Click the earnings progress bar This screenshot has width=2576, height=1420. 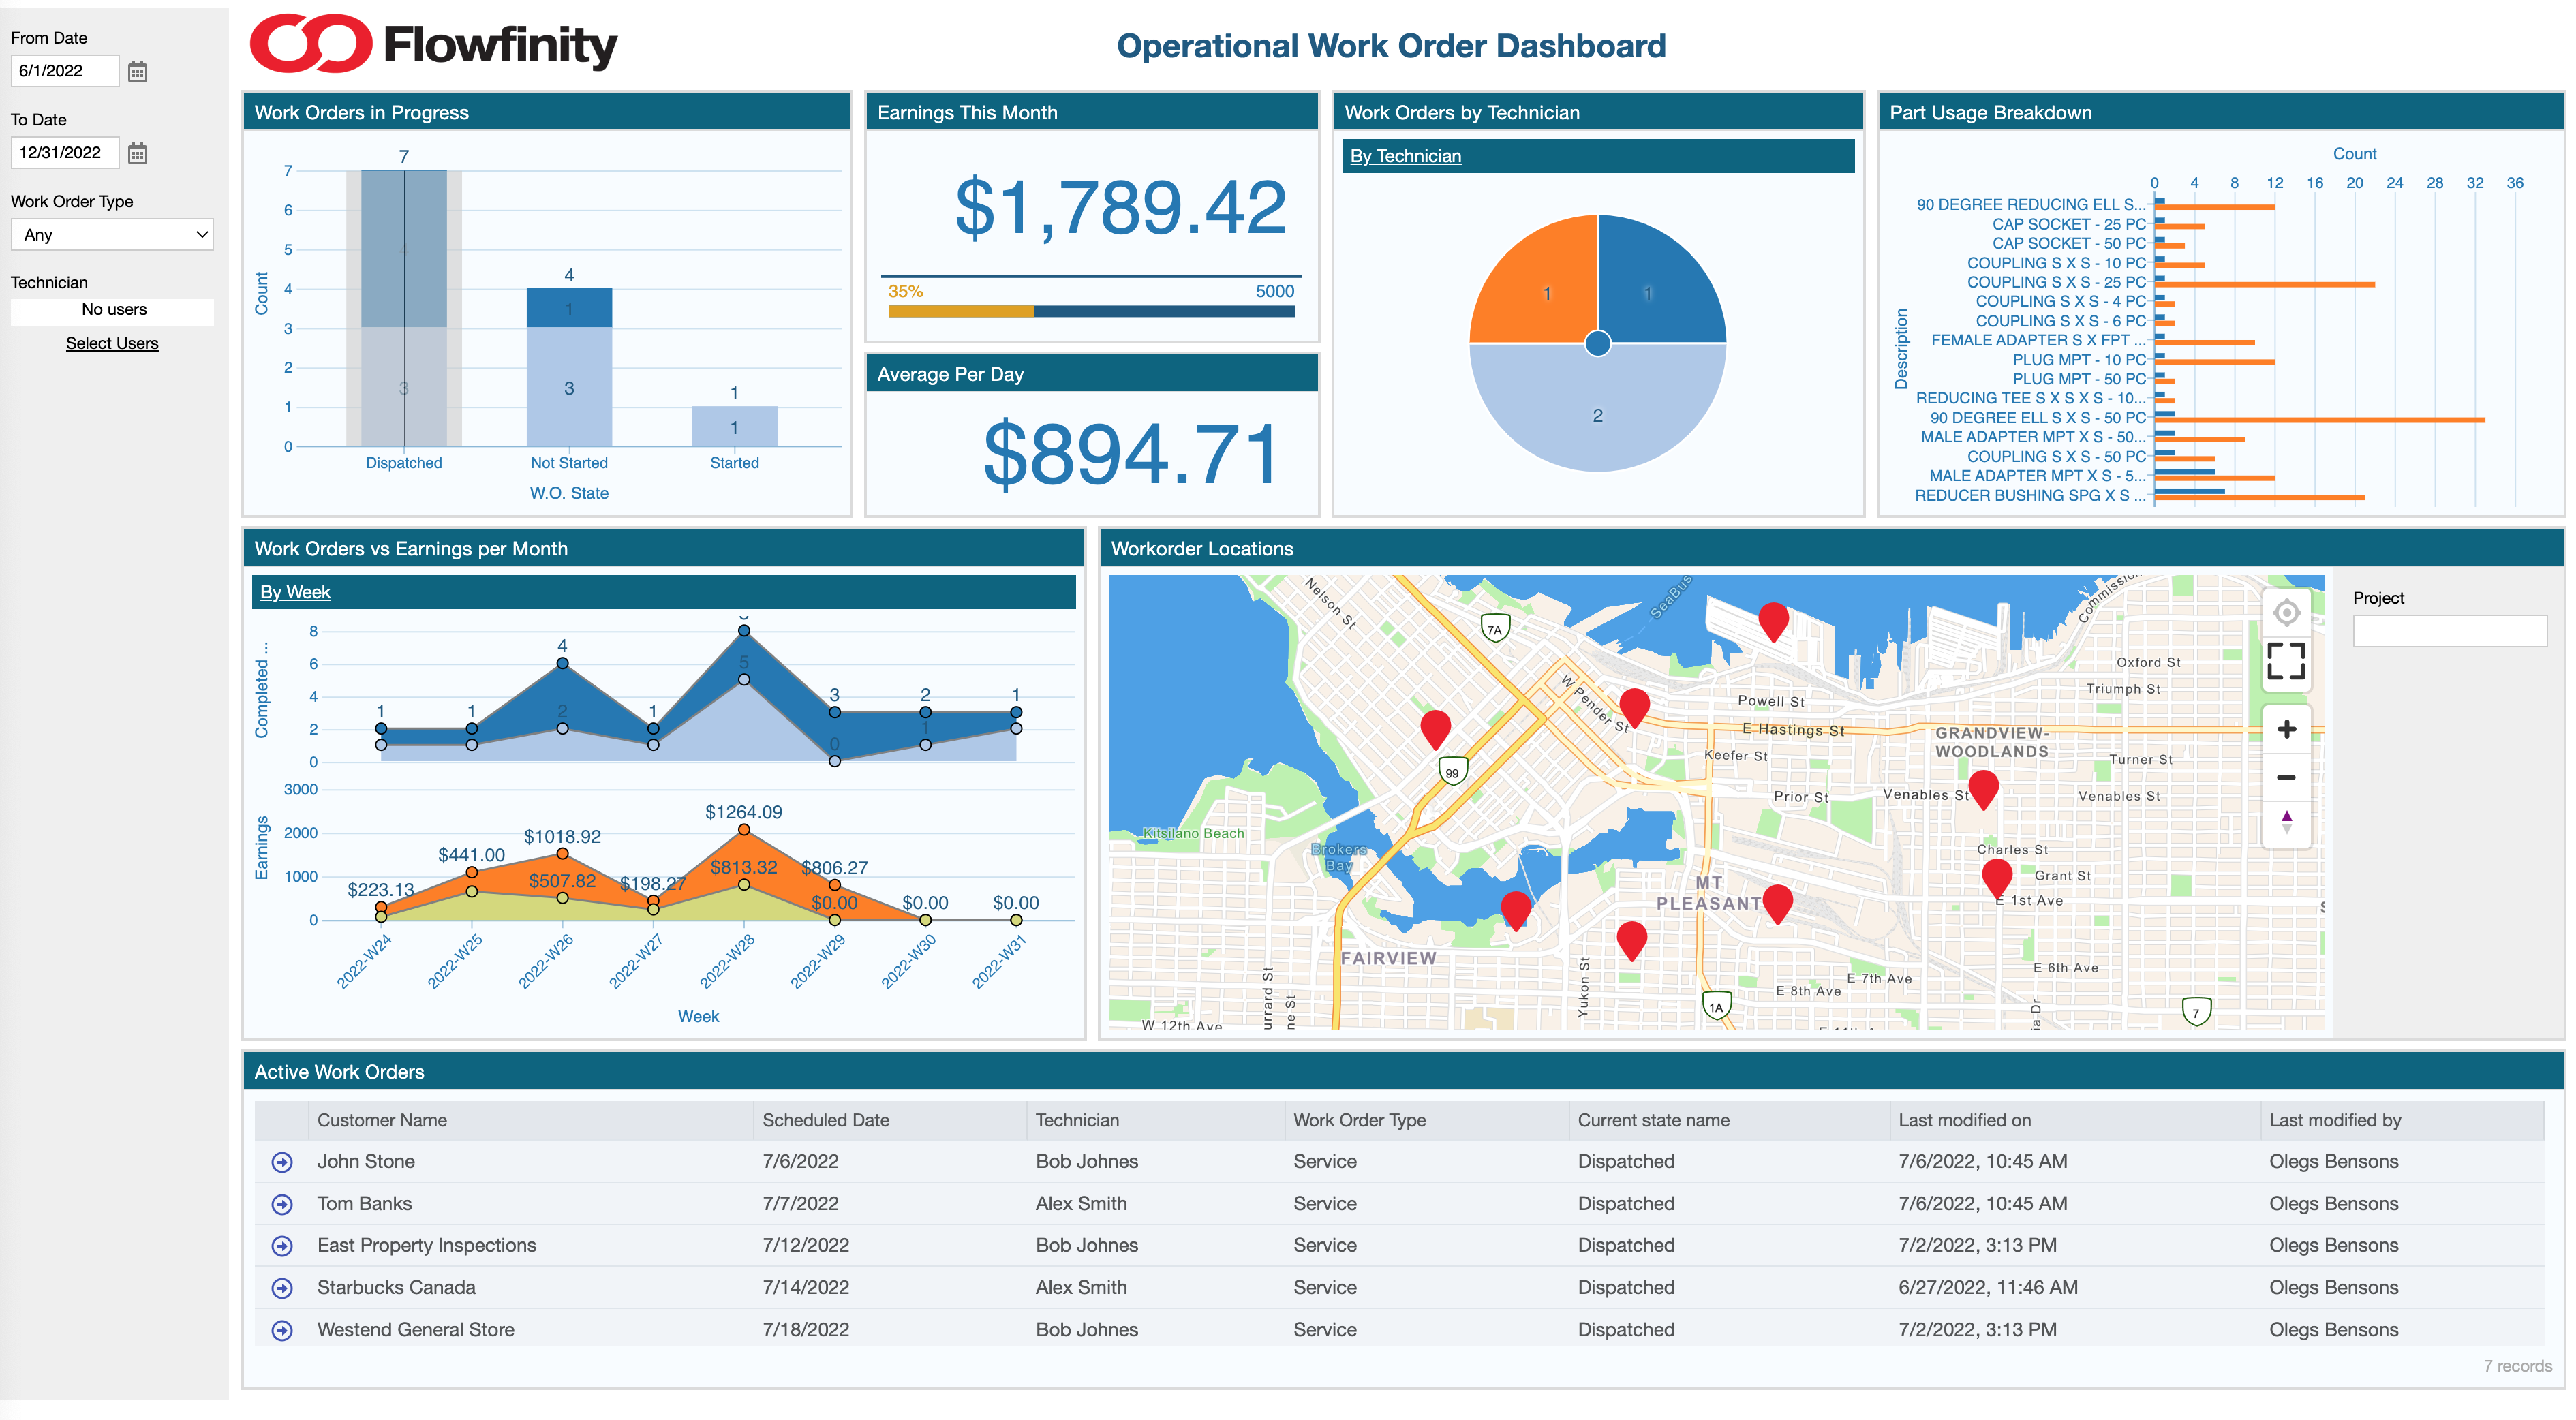tap(1091, 312)
